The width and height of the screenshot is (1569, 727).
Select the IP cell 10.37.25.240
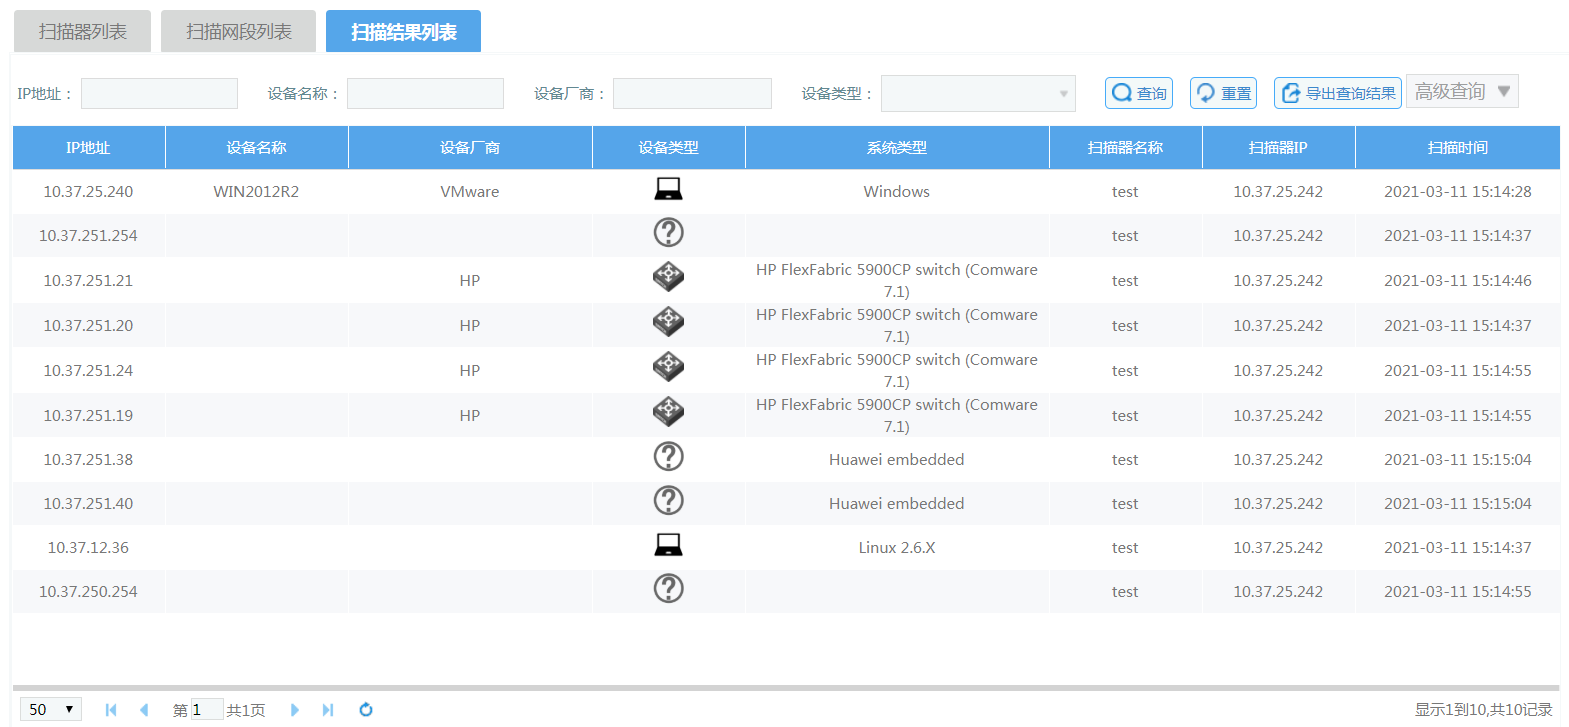point(88,192)
